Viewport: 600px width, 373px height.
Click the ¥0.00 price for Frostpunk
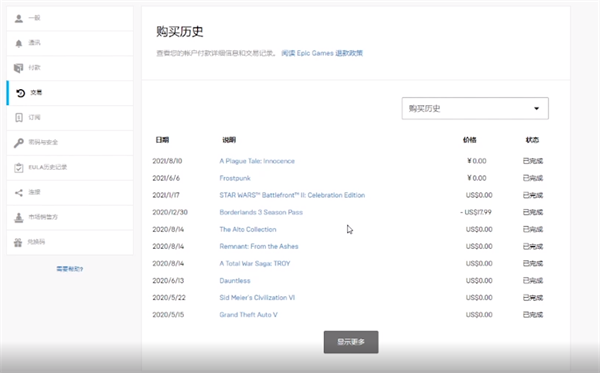point(477,178)
